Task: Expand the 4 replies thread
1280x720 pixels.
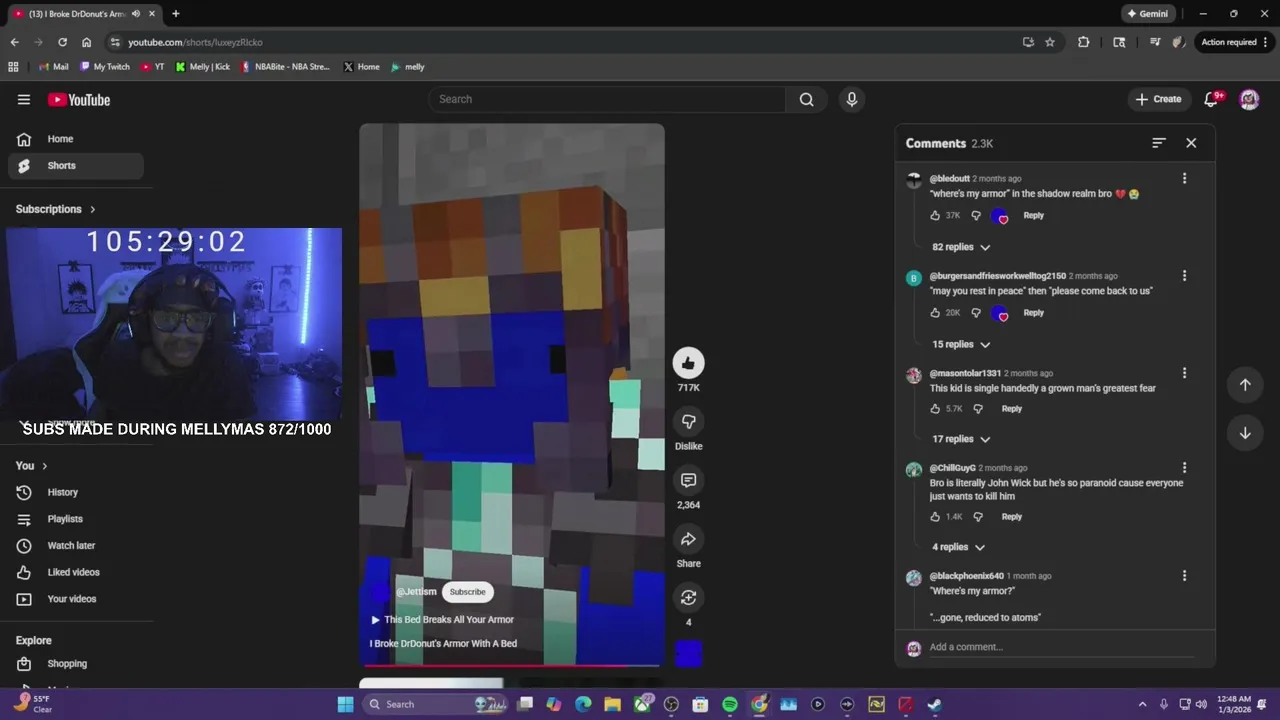Action: click(x=958, y=547)
